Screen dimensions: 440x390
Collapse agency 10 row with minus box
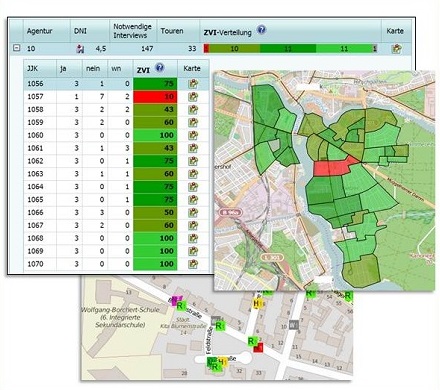(x=16, y=48)
